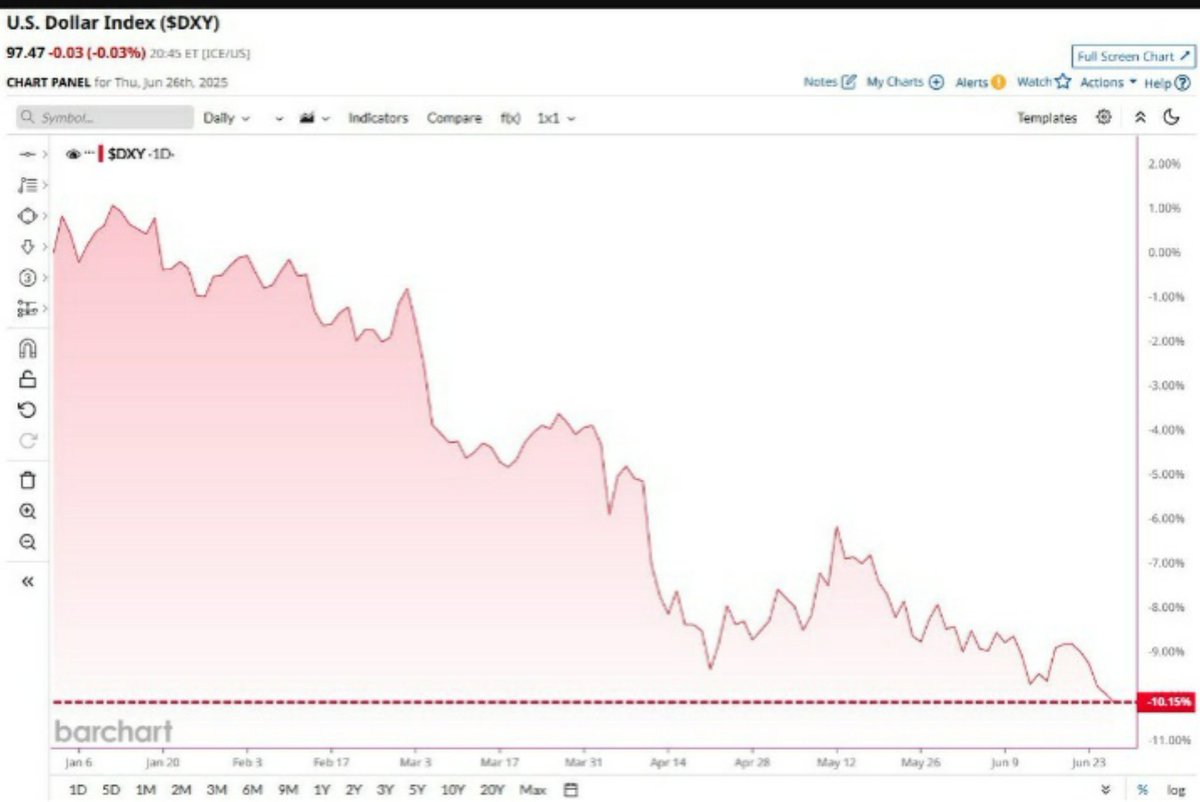
Task: Select the shapes drawing tool
Action: pos(27,216)
